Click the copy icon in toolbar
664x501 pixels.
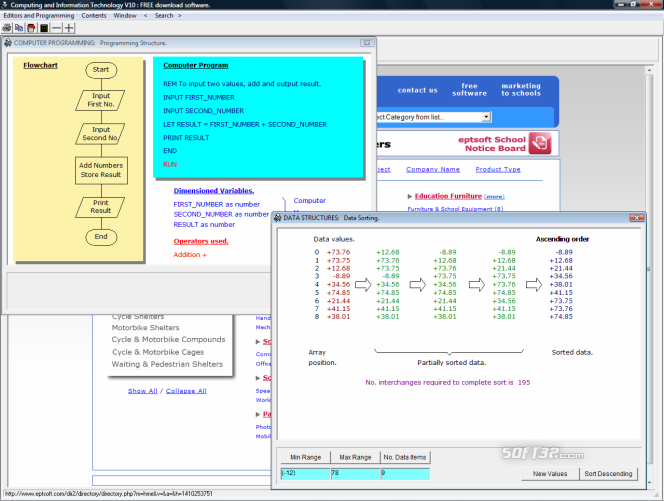20,28
